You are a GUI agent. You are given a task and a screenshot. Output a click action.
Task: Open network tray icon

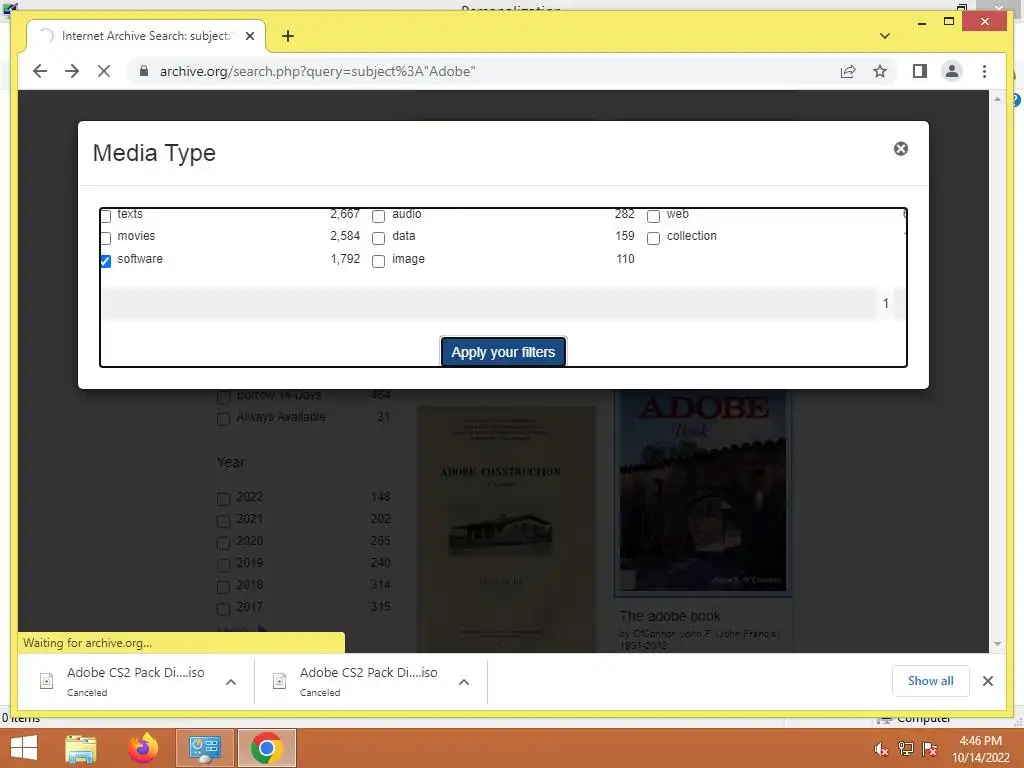pos(906,749)
